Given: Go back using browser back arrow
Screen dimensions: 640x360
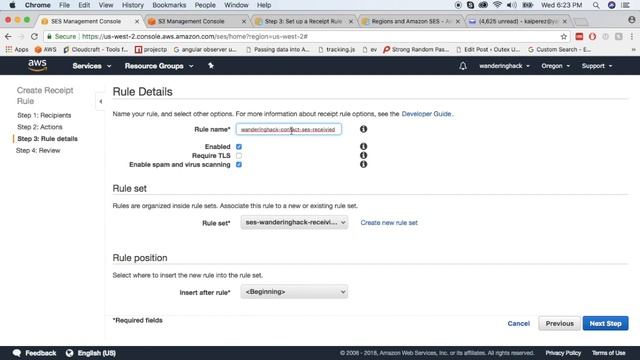Looking at the screenshot, I should [8, 36].
